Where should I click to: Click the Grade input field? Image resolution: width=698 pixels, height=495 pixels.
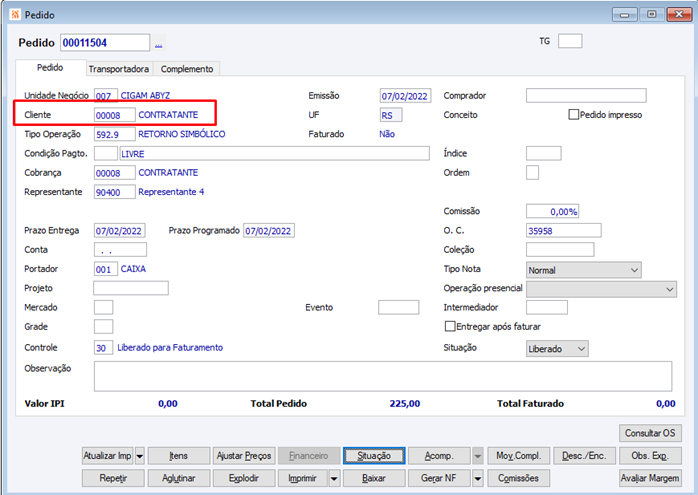point(103,326)
